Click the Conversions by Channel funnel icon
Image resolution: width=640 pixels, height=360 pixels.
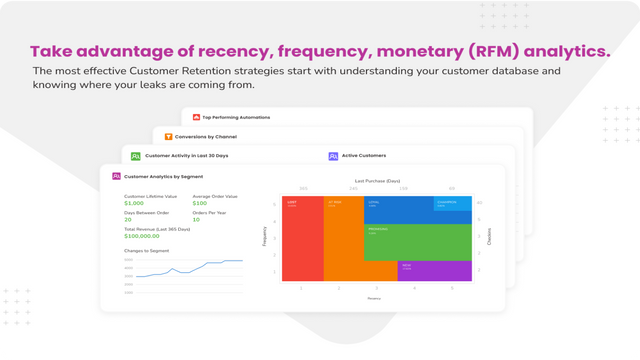click(168, 137)
